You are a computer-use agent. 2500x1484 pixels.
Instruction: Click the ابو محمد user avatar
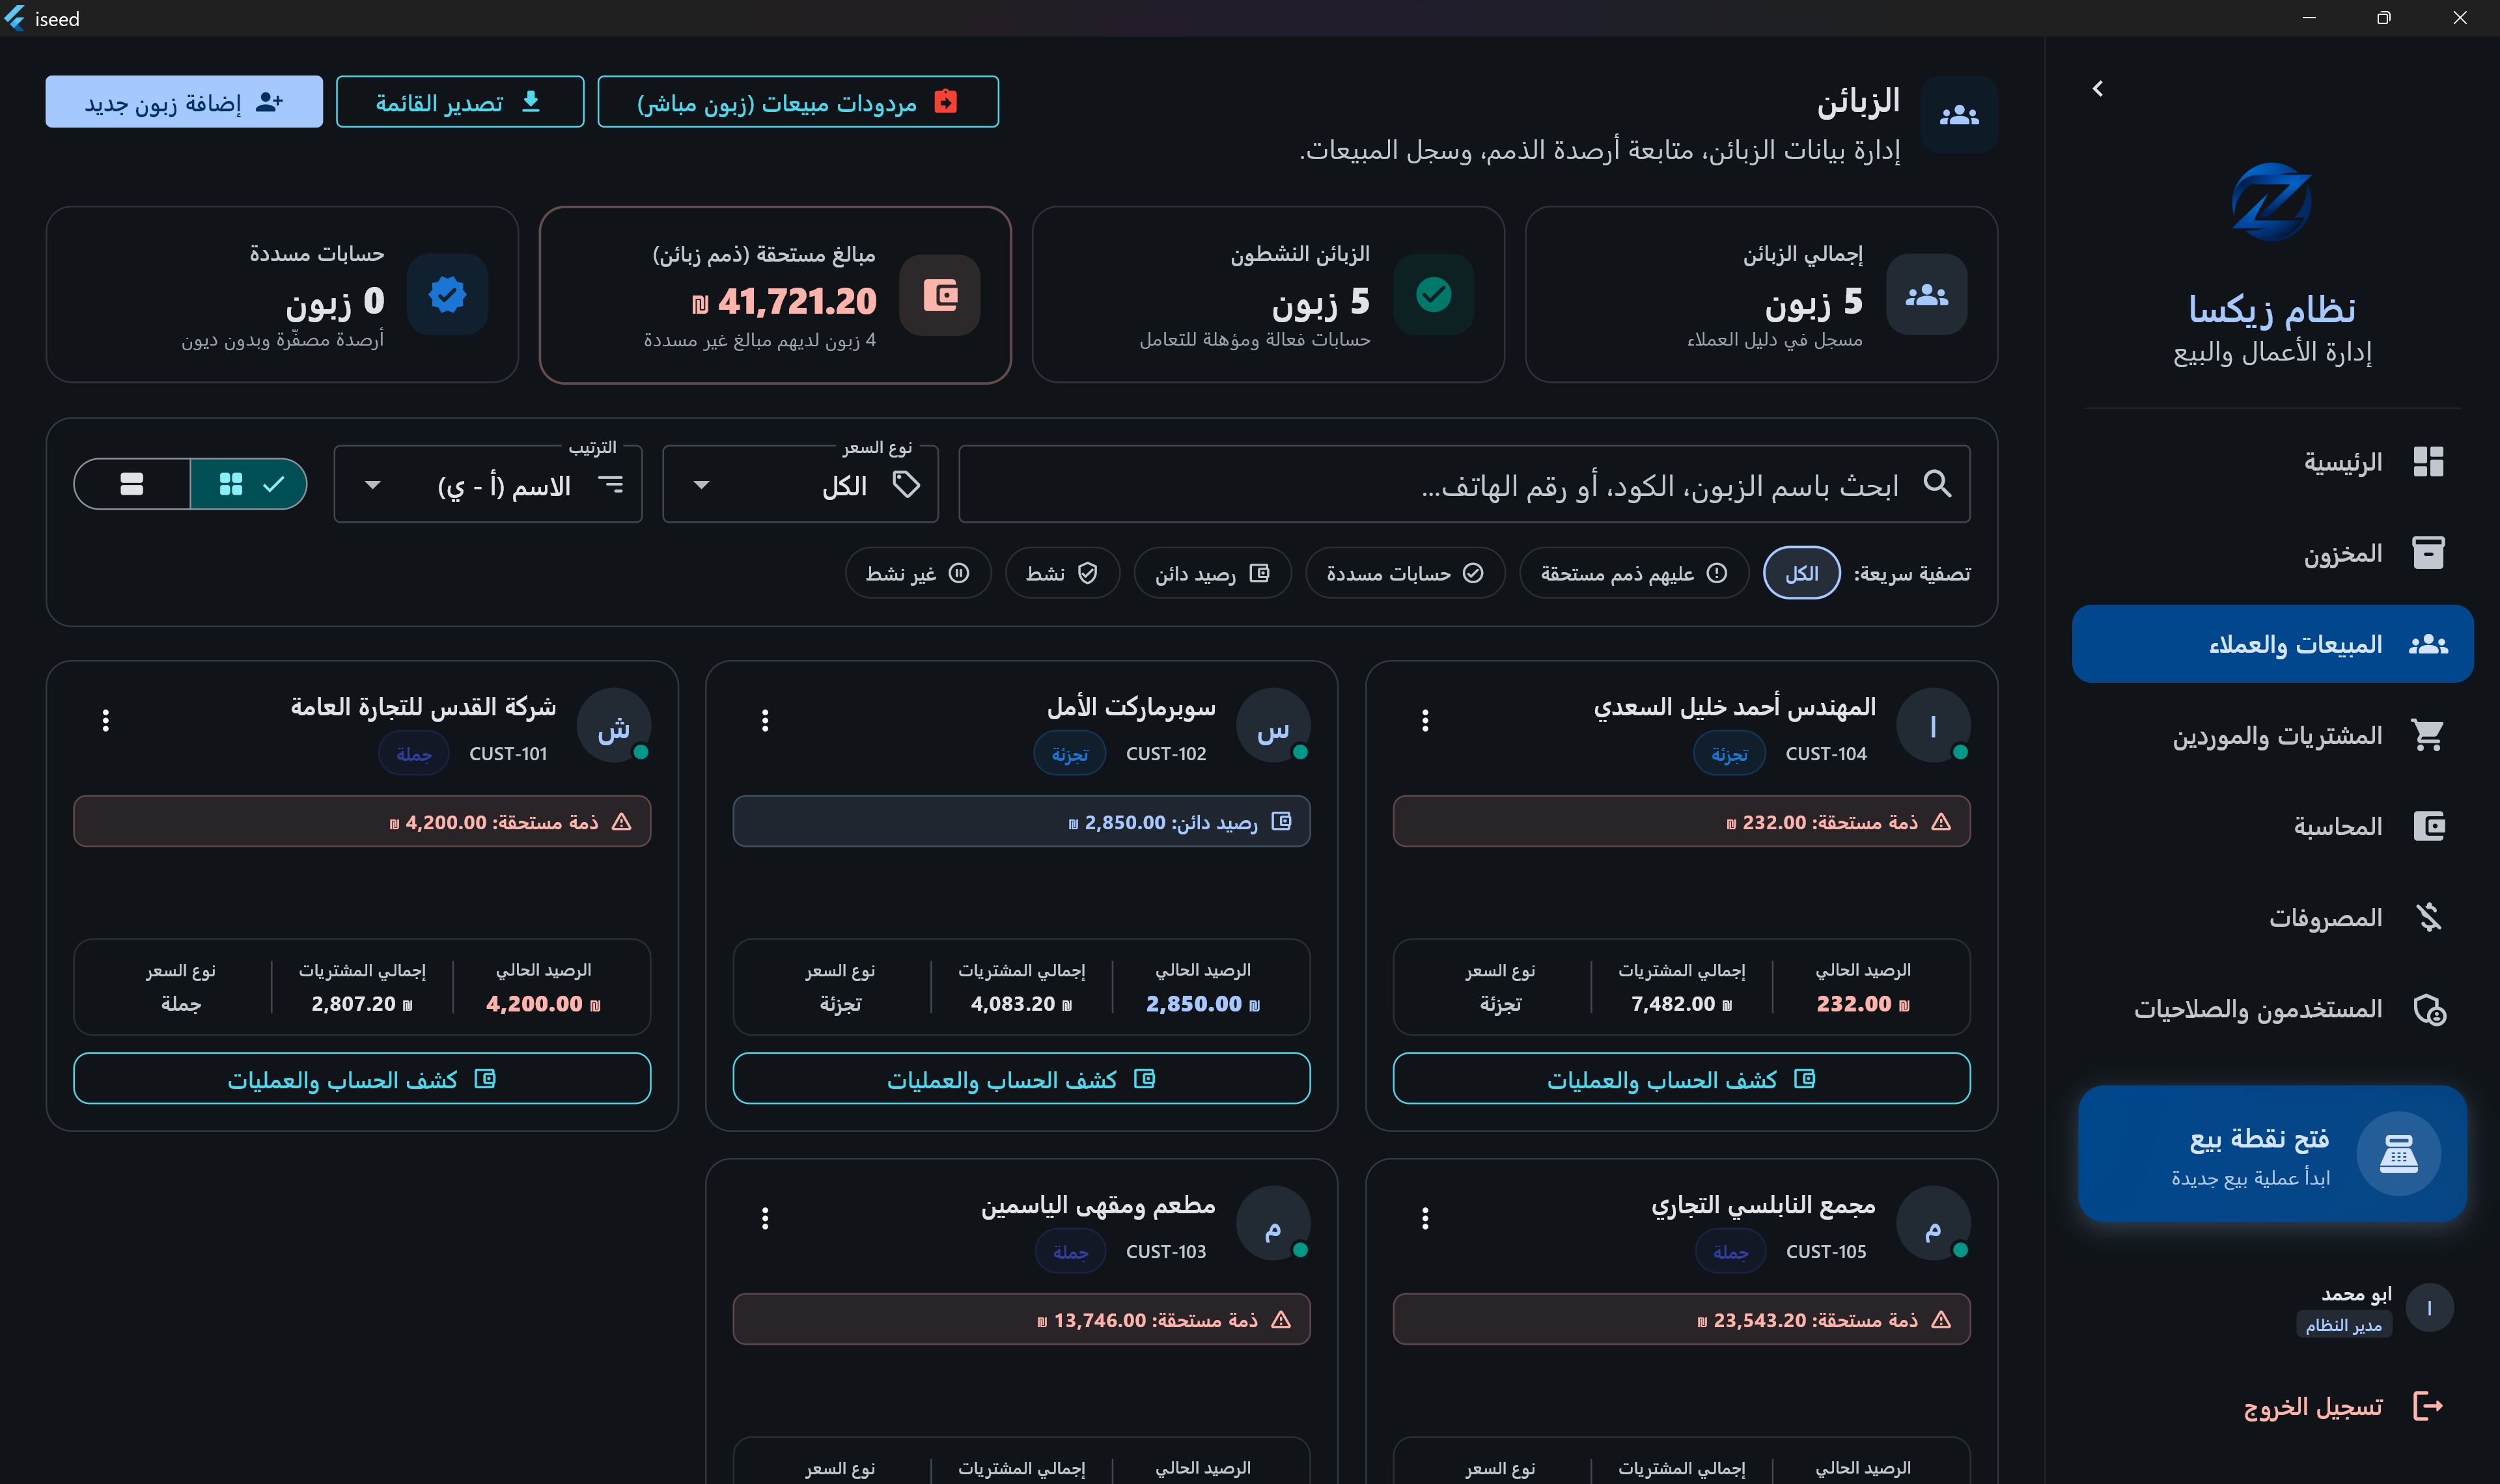click(2429, 1308)
